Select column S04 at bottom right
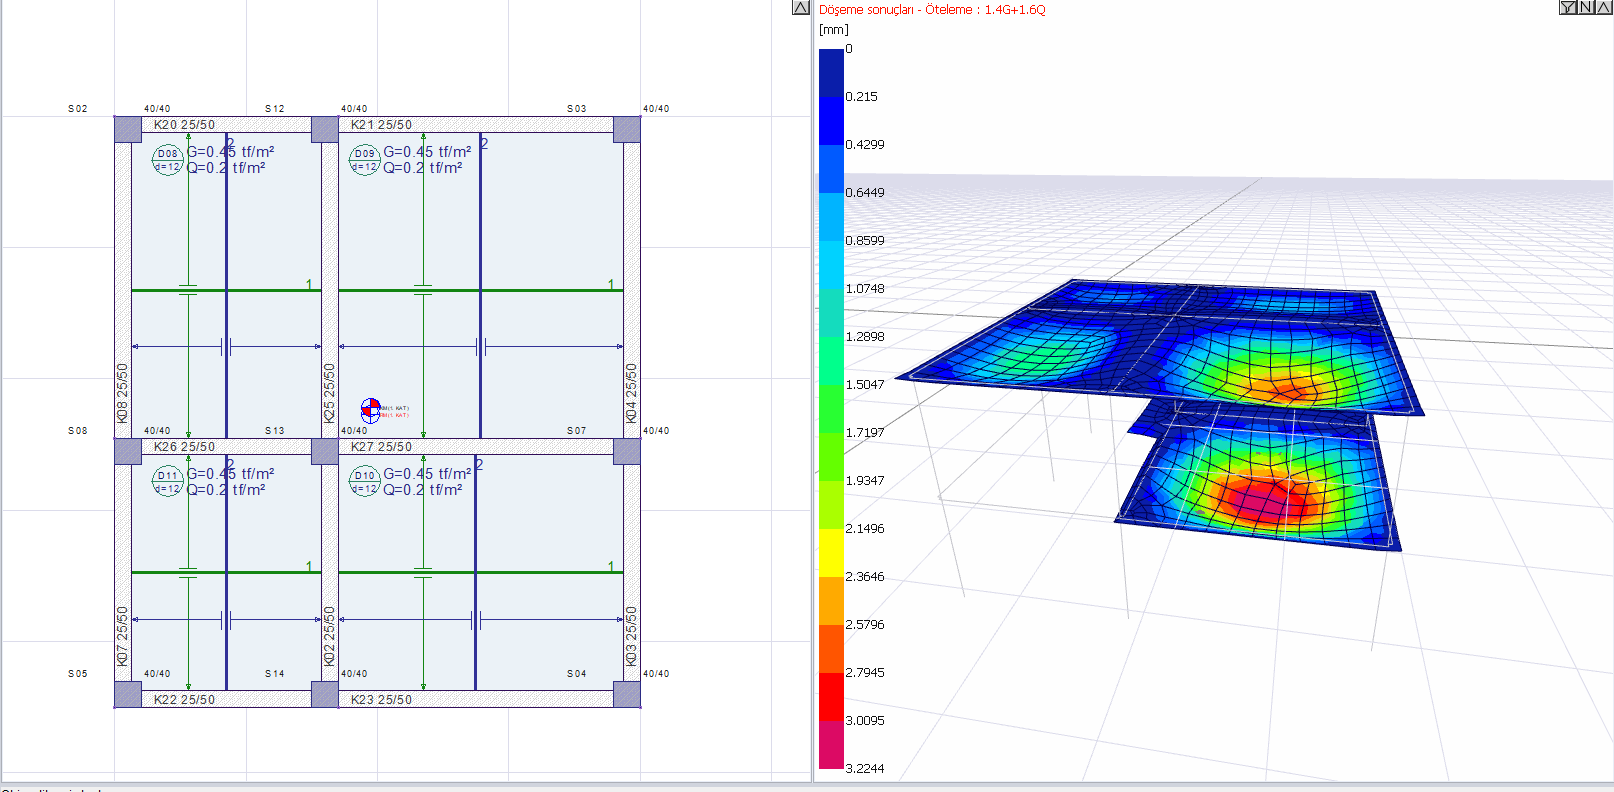1614x792 pixels. pyautogui.click(x=627, y=695)
